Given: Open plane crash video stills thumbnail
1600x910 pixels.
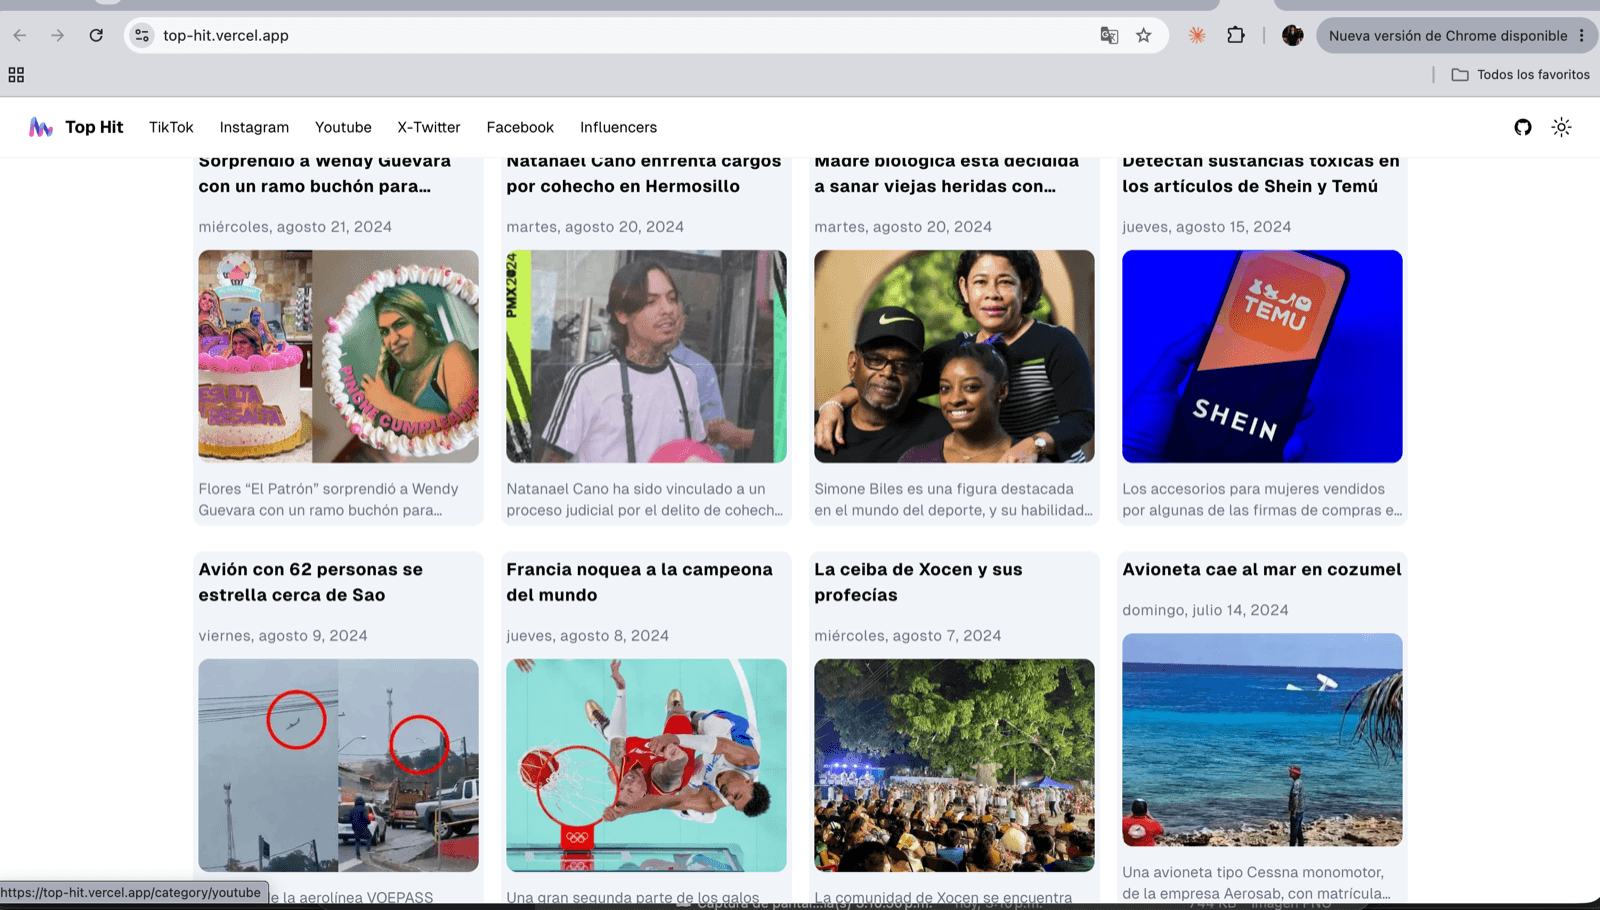Looking at the screenshot, I should coord(338,765).
